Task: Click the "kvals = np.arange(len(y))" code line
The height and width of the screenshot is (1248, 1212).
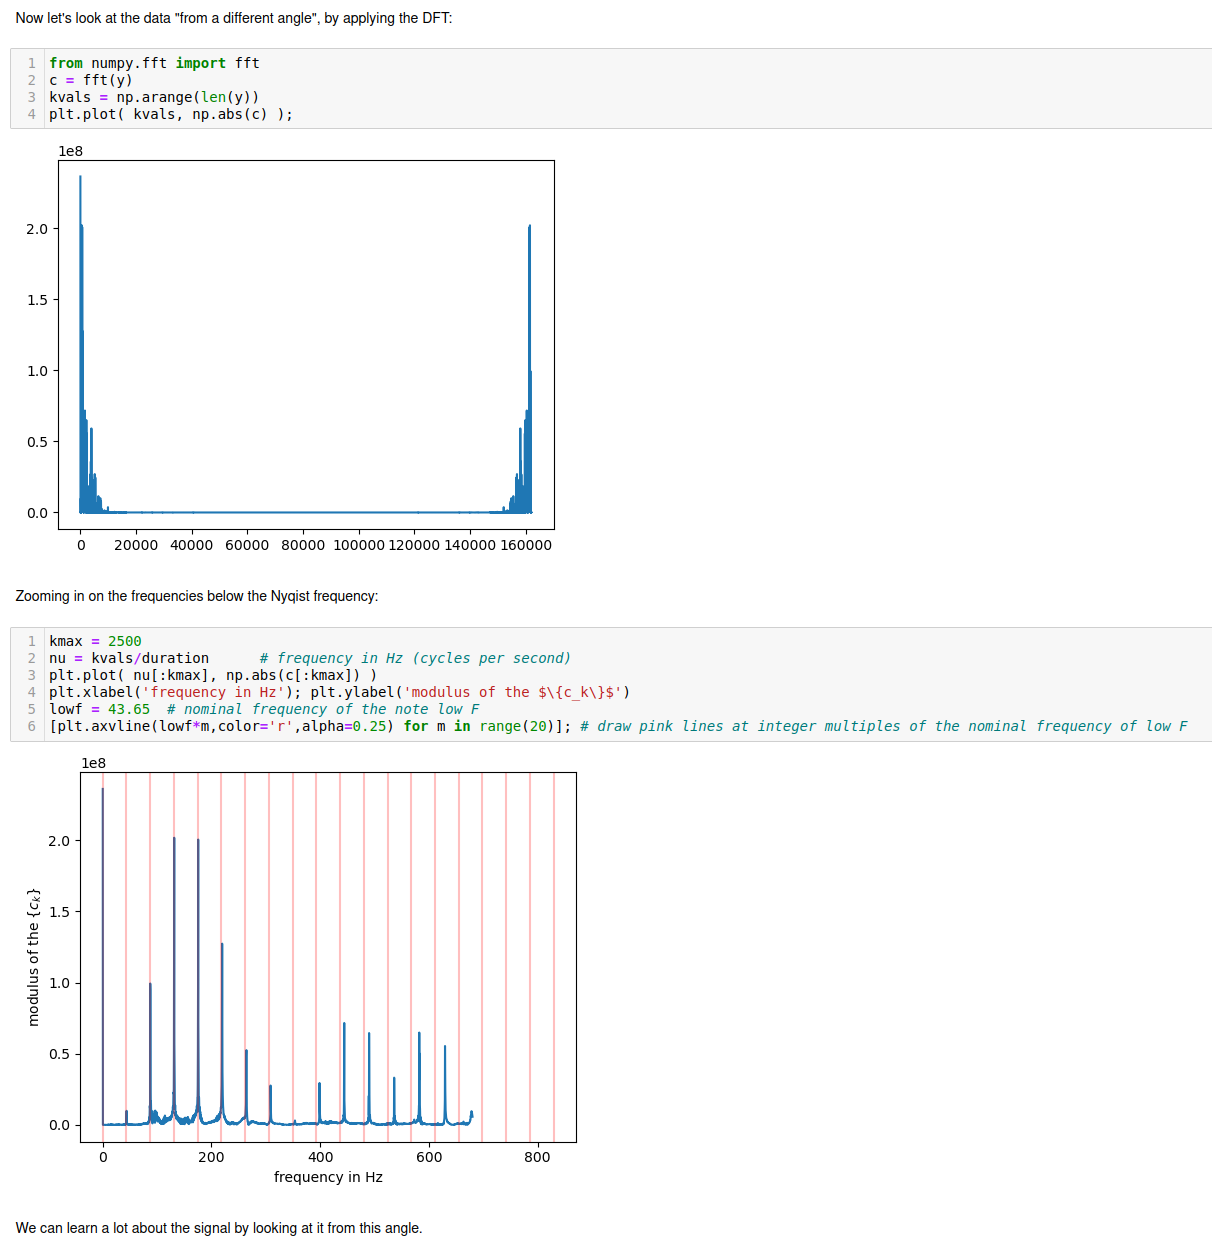Action: 154,97
